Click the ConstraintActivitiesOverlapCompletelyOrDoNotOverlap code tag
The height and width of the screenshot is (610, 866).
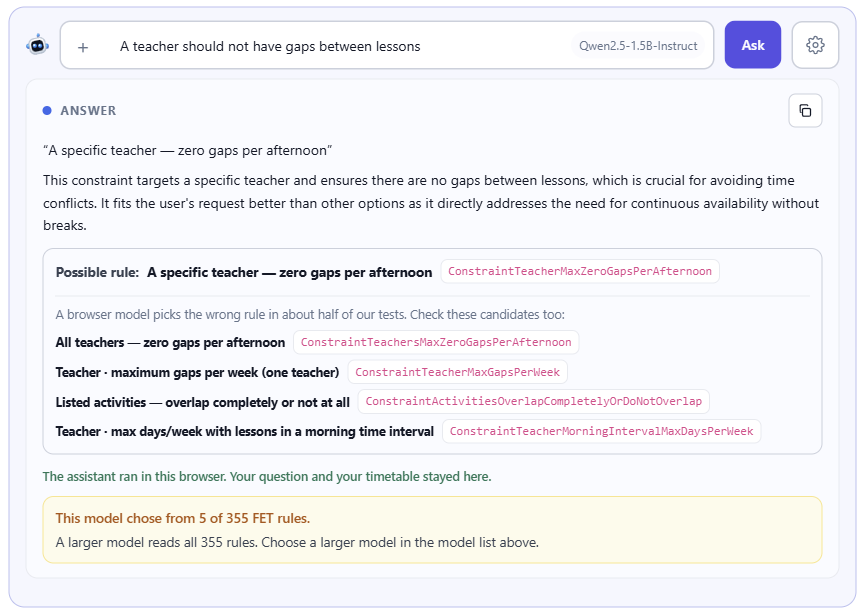click(534, 401)
